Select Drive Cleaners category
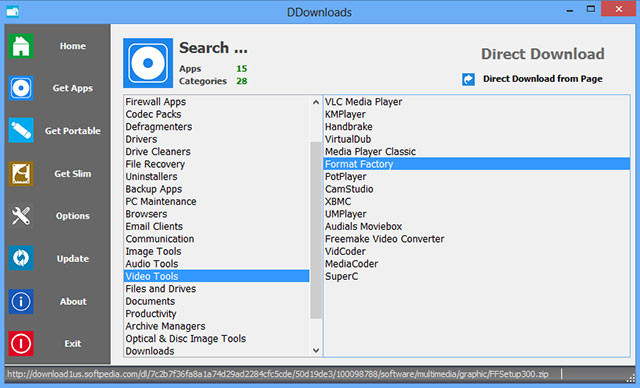The image size is (640, 388). 217,151
